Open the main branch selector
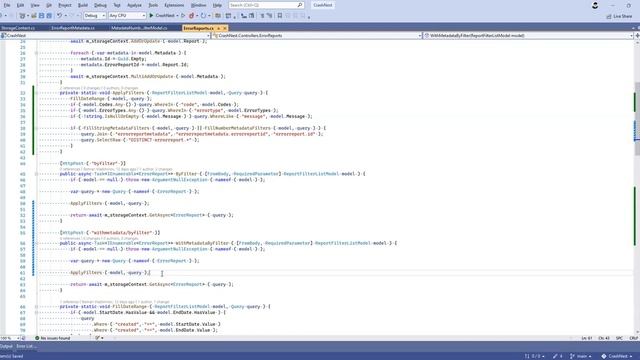Screen dimensions: 640x360 click(x=580, y=356)
